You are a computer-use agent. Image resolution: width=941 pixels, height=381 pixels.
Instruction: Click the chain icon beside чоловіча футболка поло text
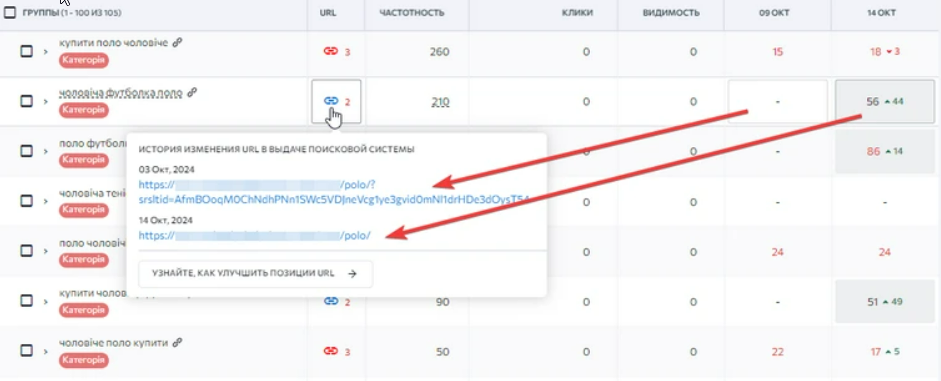(x=191, y=92)
